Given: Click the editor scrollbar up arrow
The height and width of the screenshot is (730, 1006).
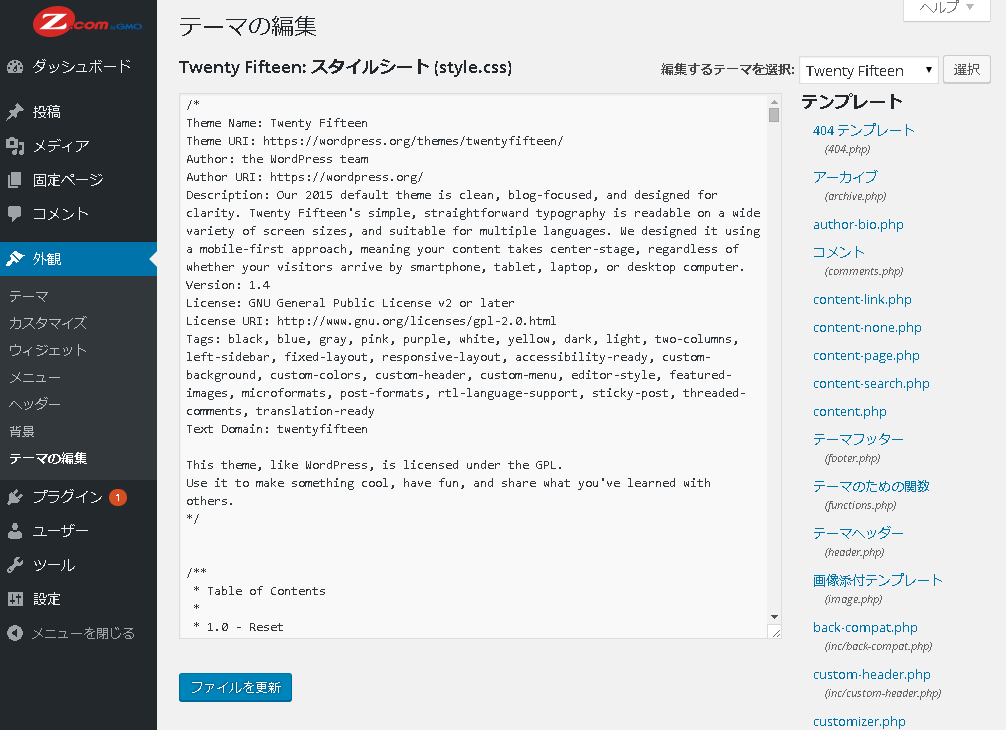Looking at the screenshot, I should (774, 101).
